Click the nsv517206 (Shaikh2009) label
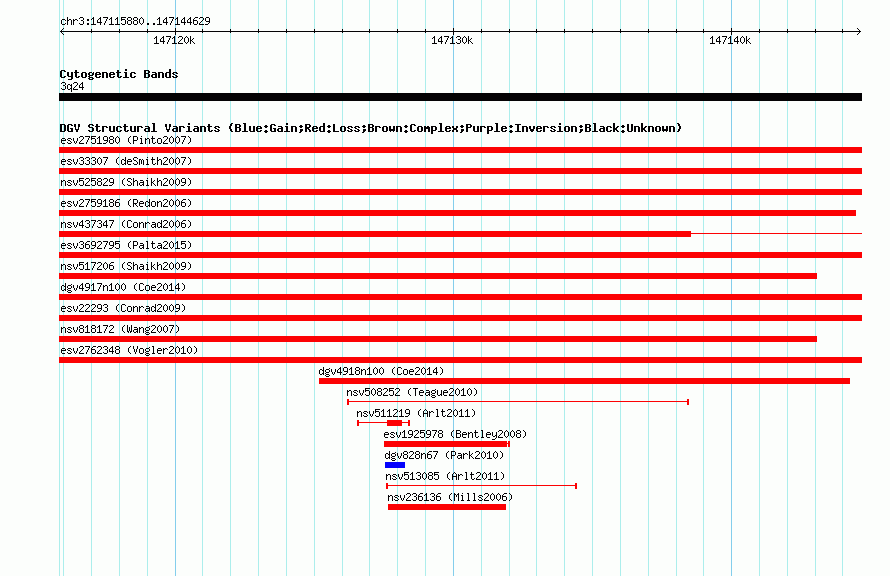The width and height of the screenshot is (890, 576). tap(126, 266)
